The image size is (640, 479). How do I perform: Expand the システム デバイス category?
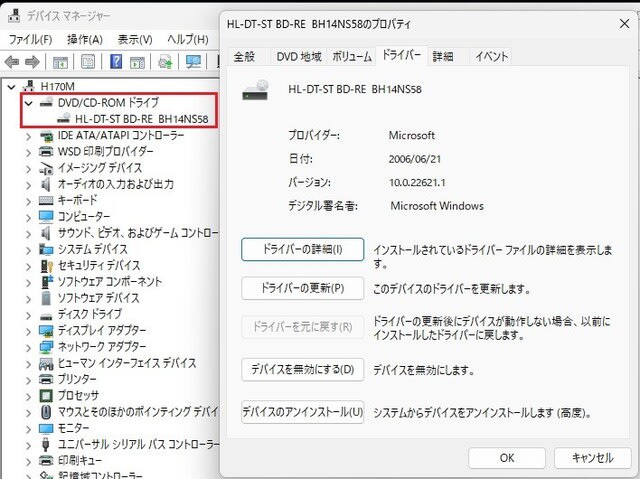point(28,250)
